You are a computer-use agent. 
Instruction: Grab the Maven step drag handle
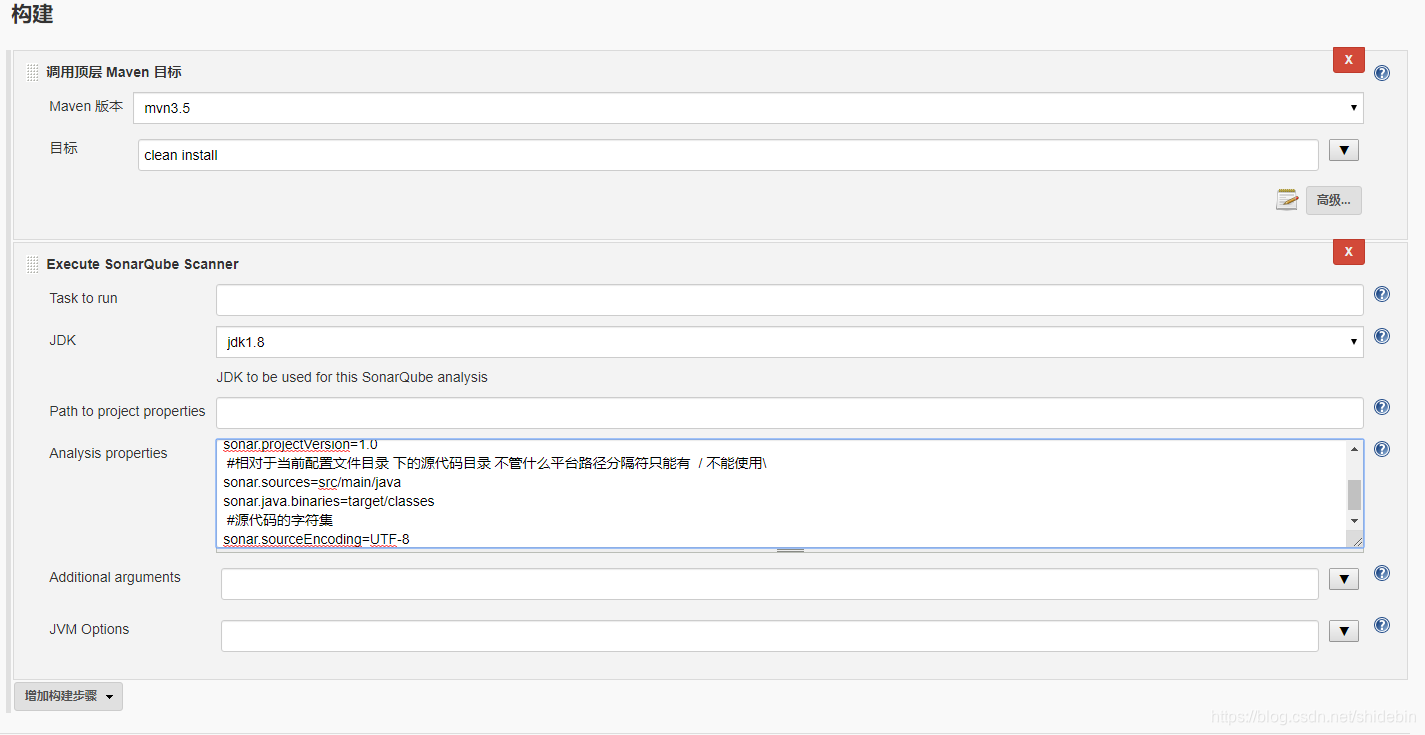tap(33, 72)
